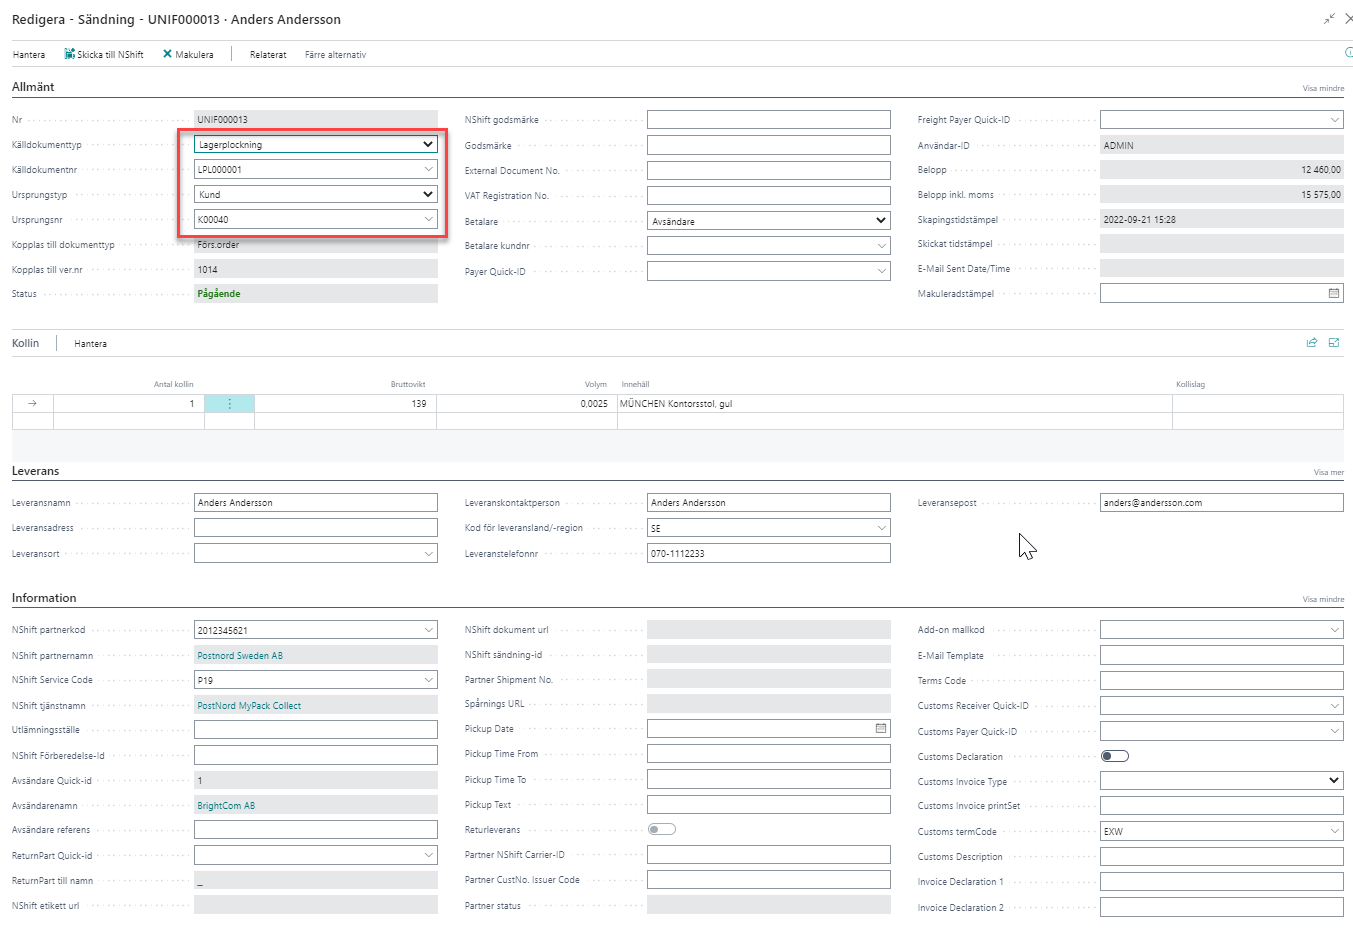This screenshot has width=1353, height=932.
Task: Click the row selector arrow in Kollin
Action: pos(32,404)
